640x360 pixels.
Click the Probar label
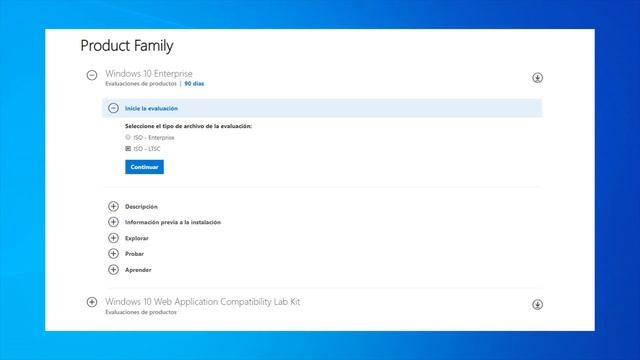134,254
